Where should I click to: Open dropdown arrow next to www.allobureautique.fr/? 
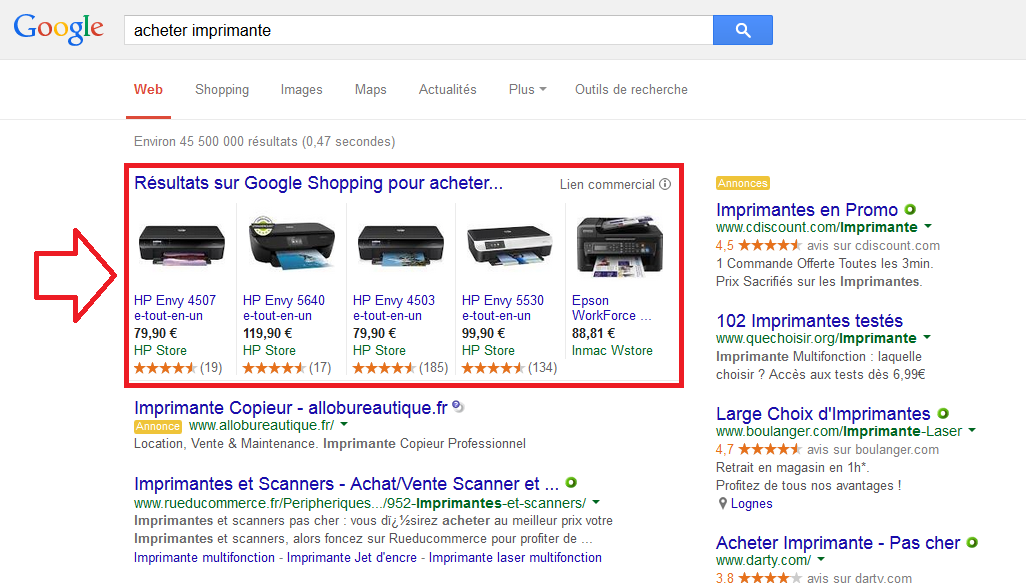pos(344,425)
